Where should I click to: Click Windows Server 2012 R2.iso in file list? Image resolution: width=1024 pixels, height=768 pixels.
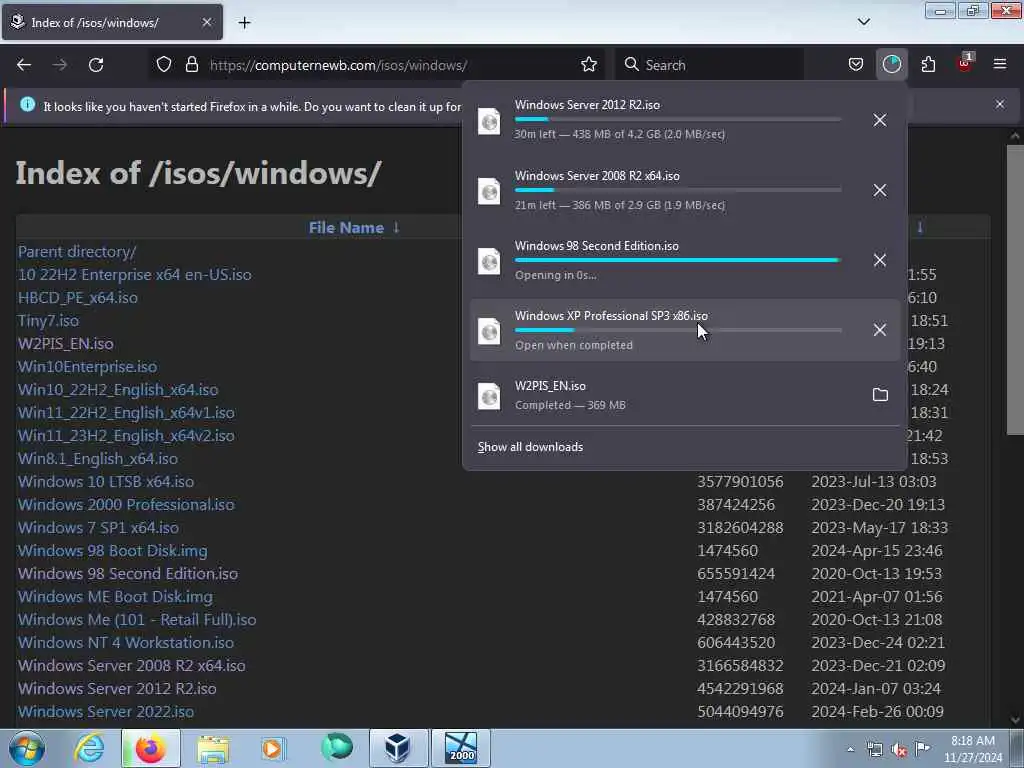click(117, 688)
